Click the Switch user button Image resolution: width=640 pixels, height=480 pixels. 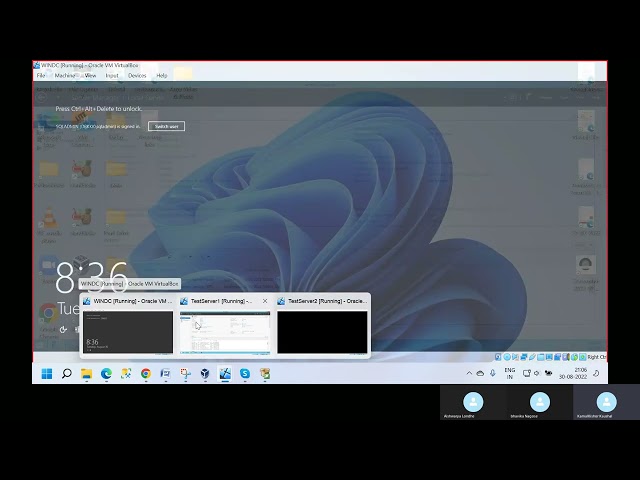coord(167,126)
